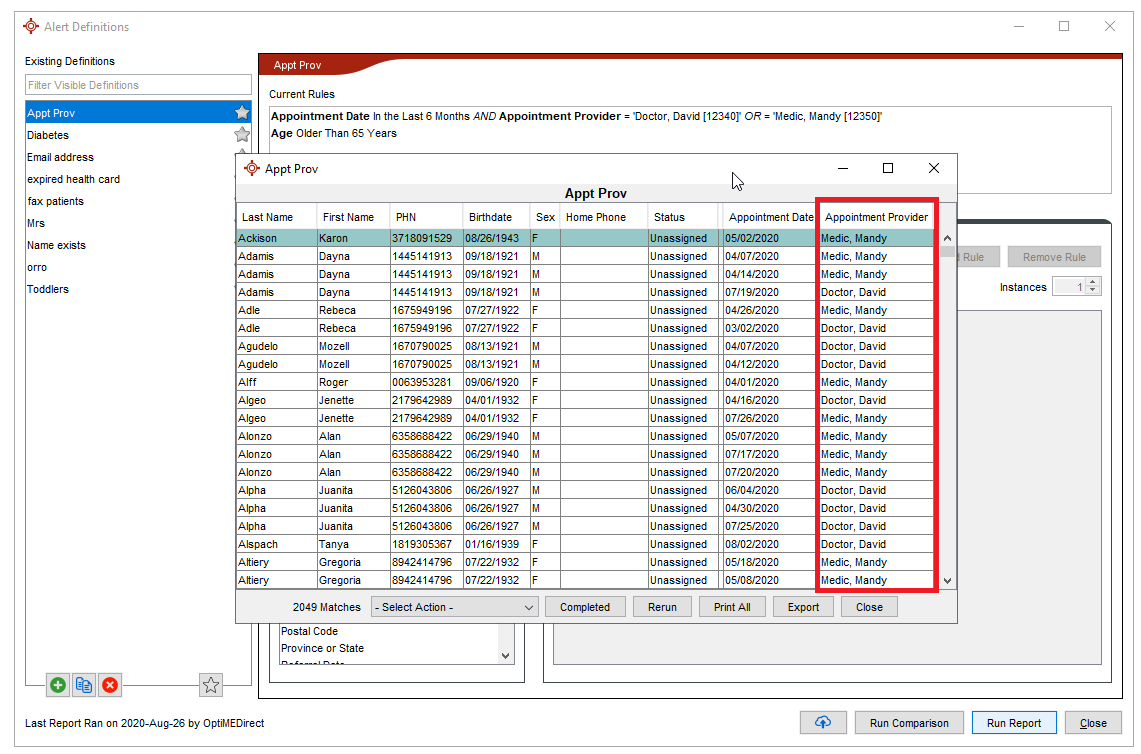Open the Select Action dropdown
1141x754 pixels.
point(454,607)
